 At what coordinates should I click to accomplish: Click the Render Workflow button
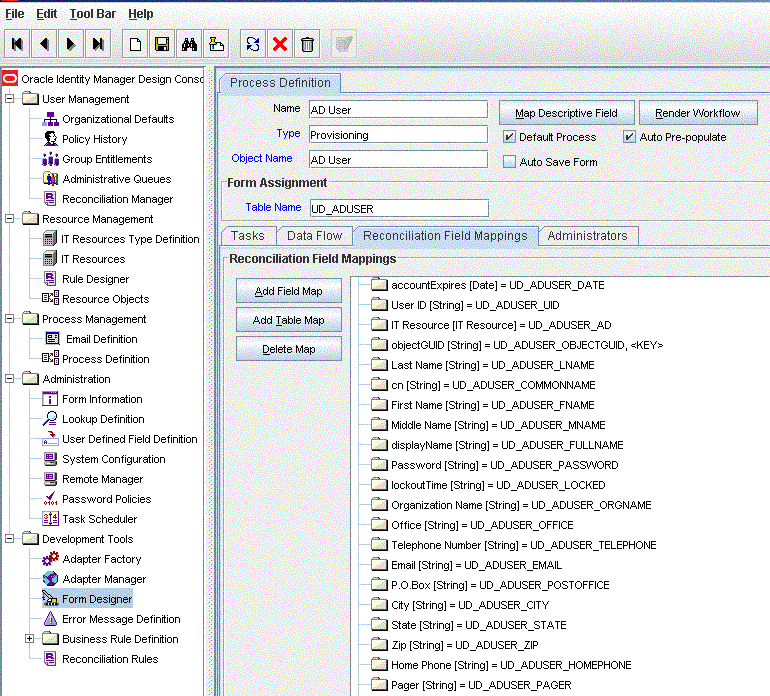(x=697, y=113)
